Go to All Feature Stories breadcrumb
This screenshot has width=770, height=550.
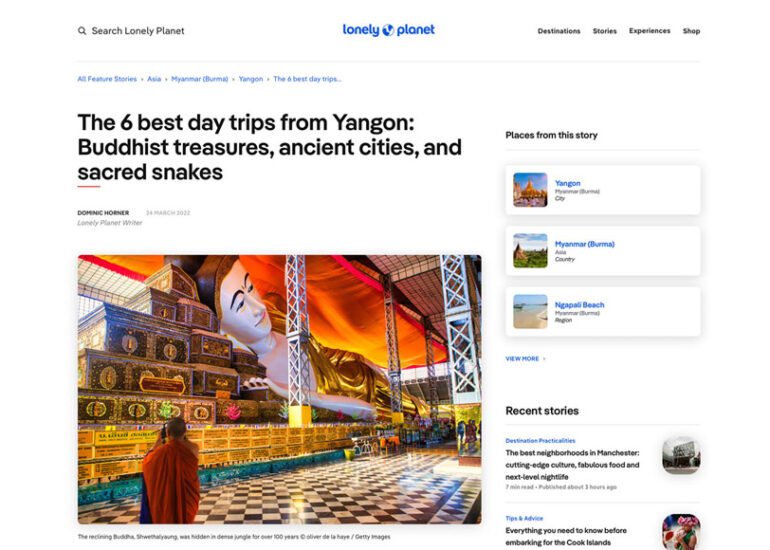pos(107,79)
